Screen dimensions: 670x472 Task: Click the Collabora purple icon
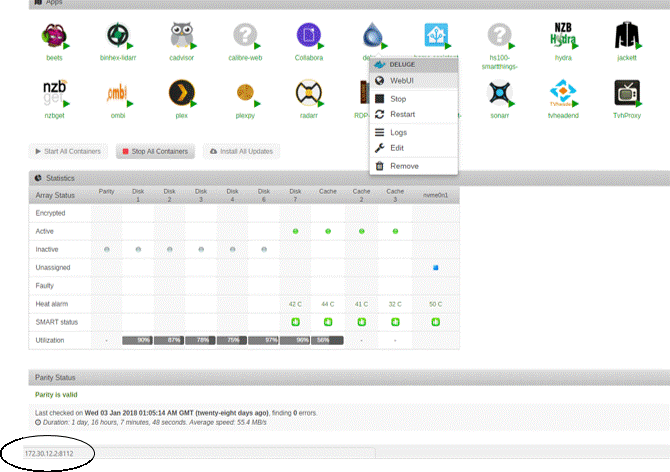(x=309, y=35)
